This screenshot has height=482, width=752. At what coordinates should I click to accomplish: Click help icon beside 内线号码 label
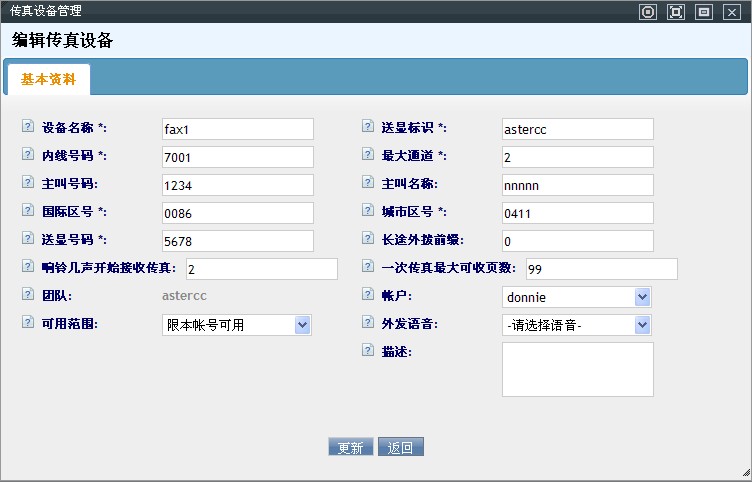[x=27, y=156]
